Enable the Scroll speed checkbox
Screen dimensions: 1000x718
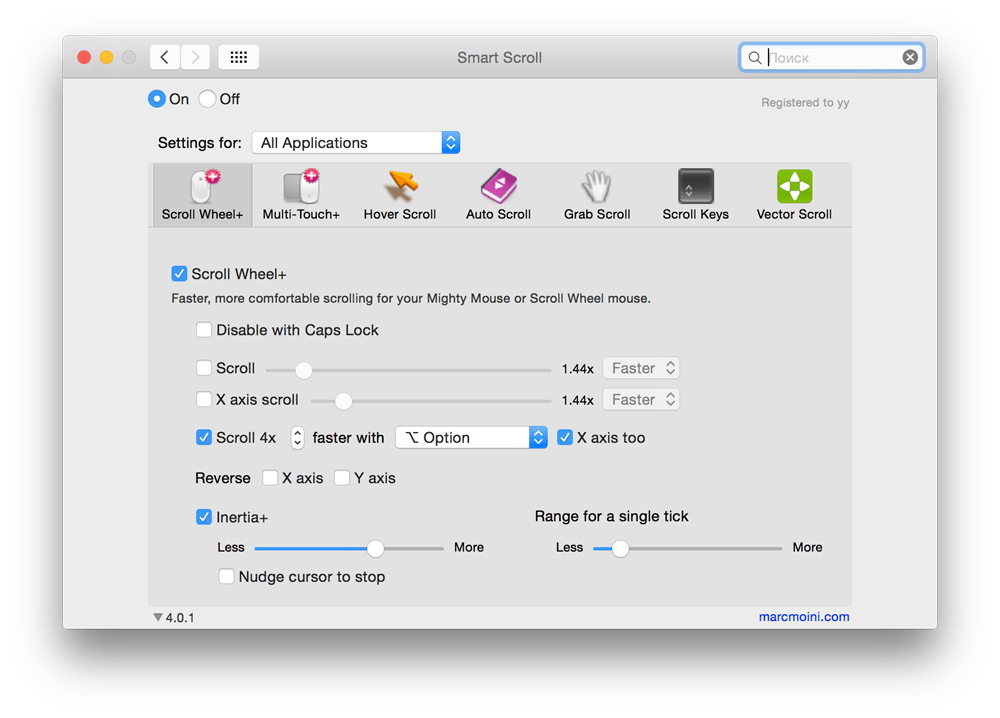[203, 368]
